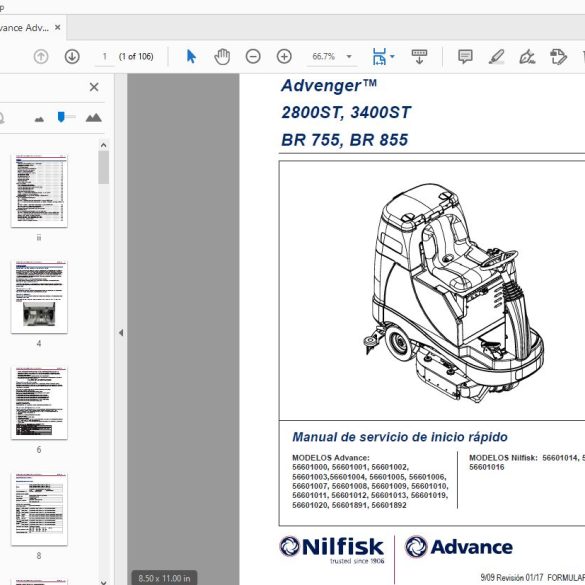Image resolution: width=585 pixels, height=585 pixels.
Task: Choose the Selection arrow tool
Action: (191, 57)
